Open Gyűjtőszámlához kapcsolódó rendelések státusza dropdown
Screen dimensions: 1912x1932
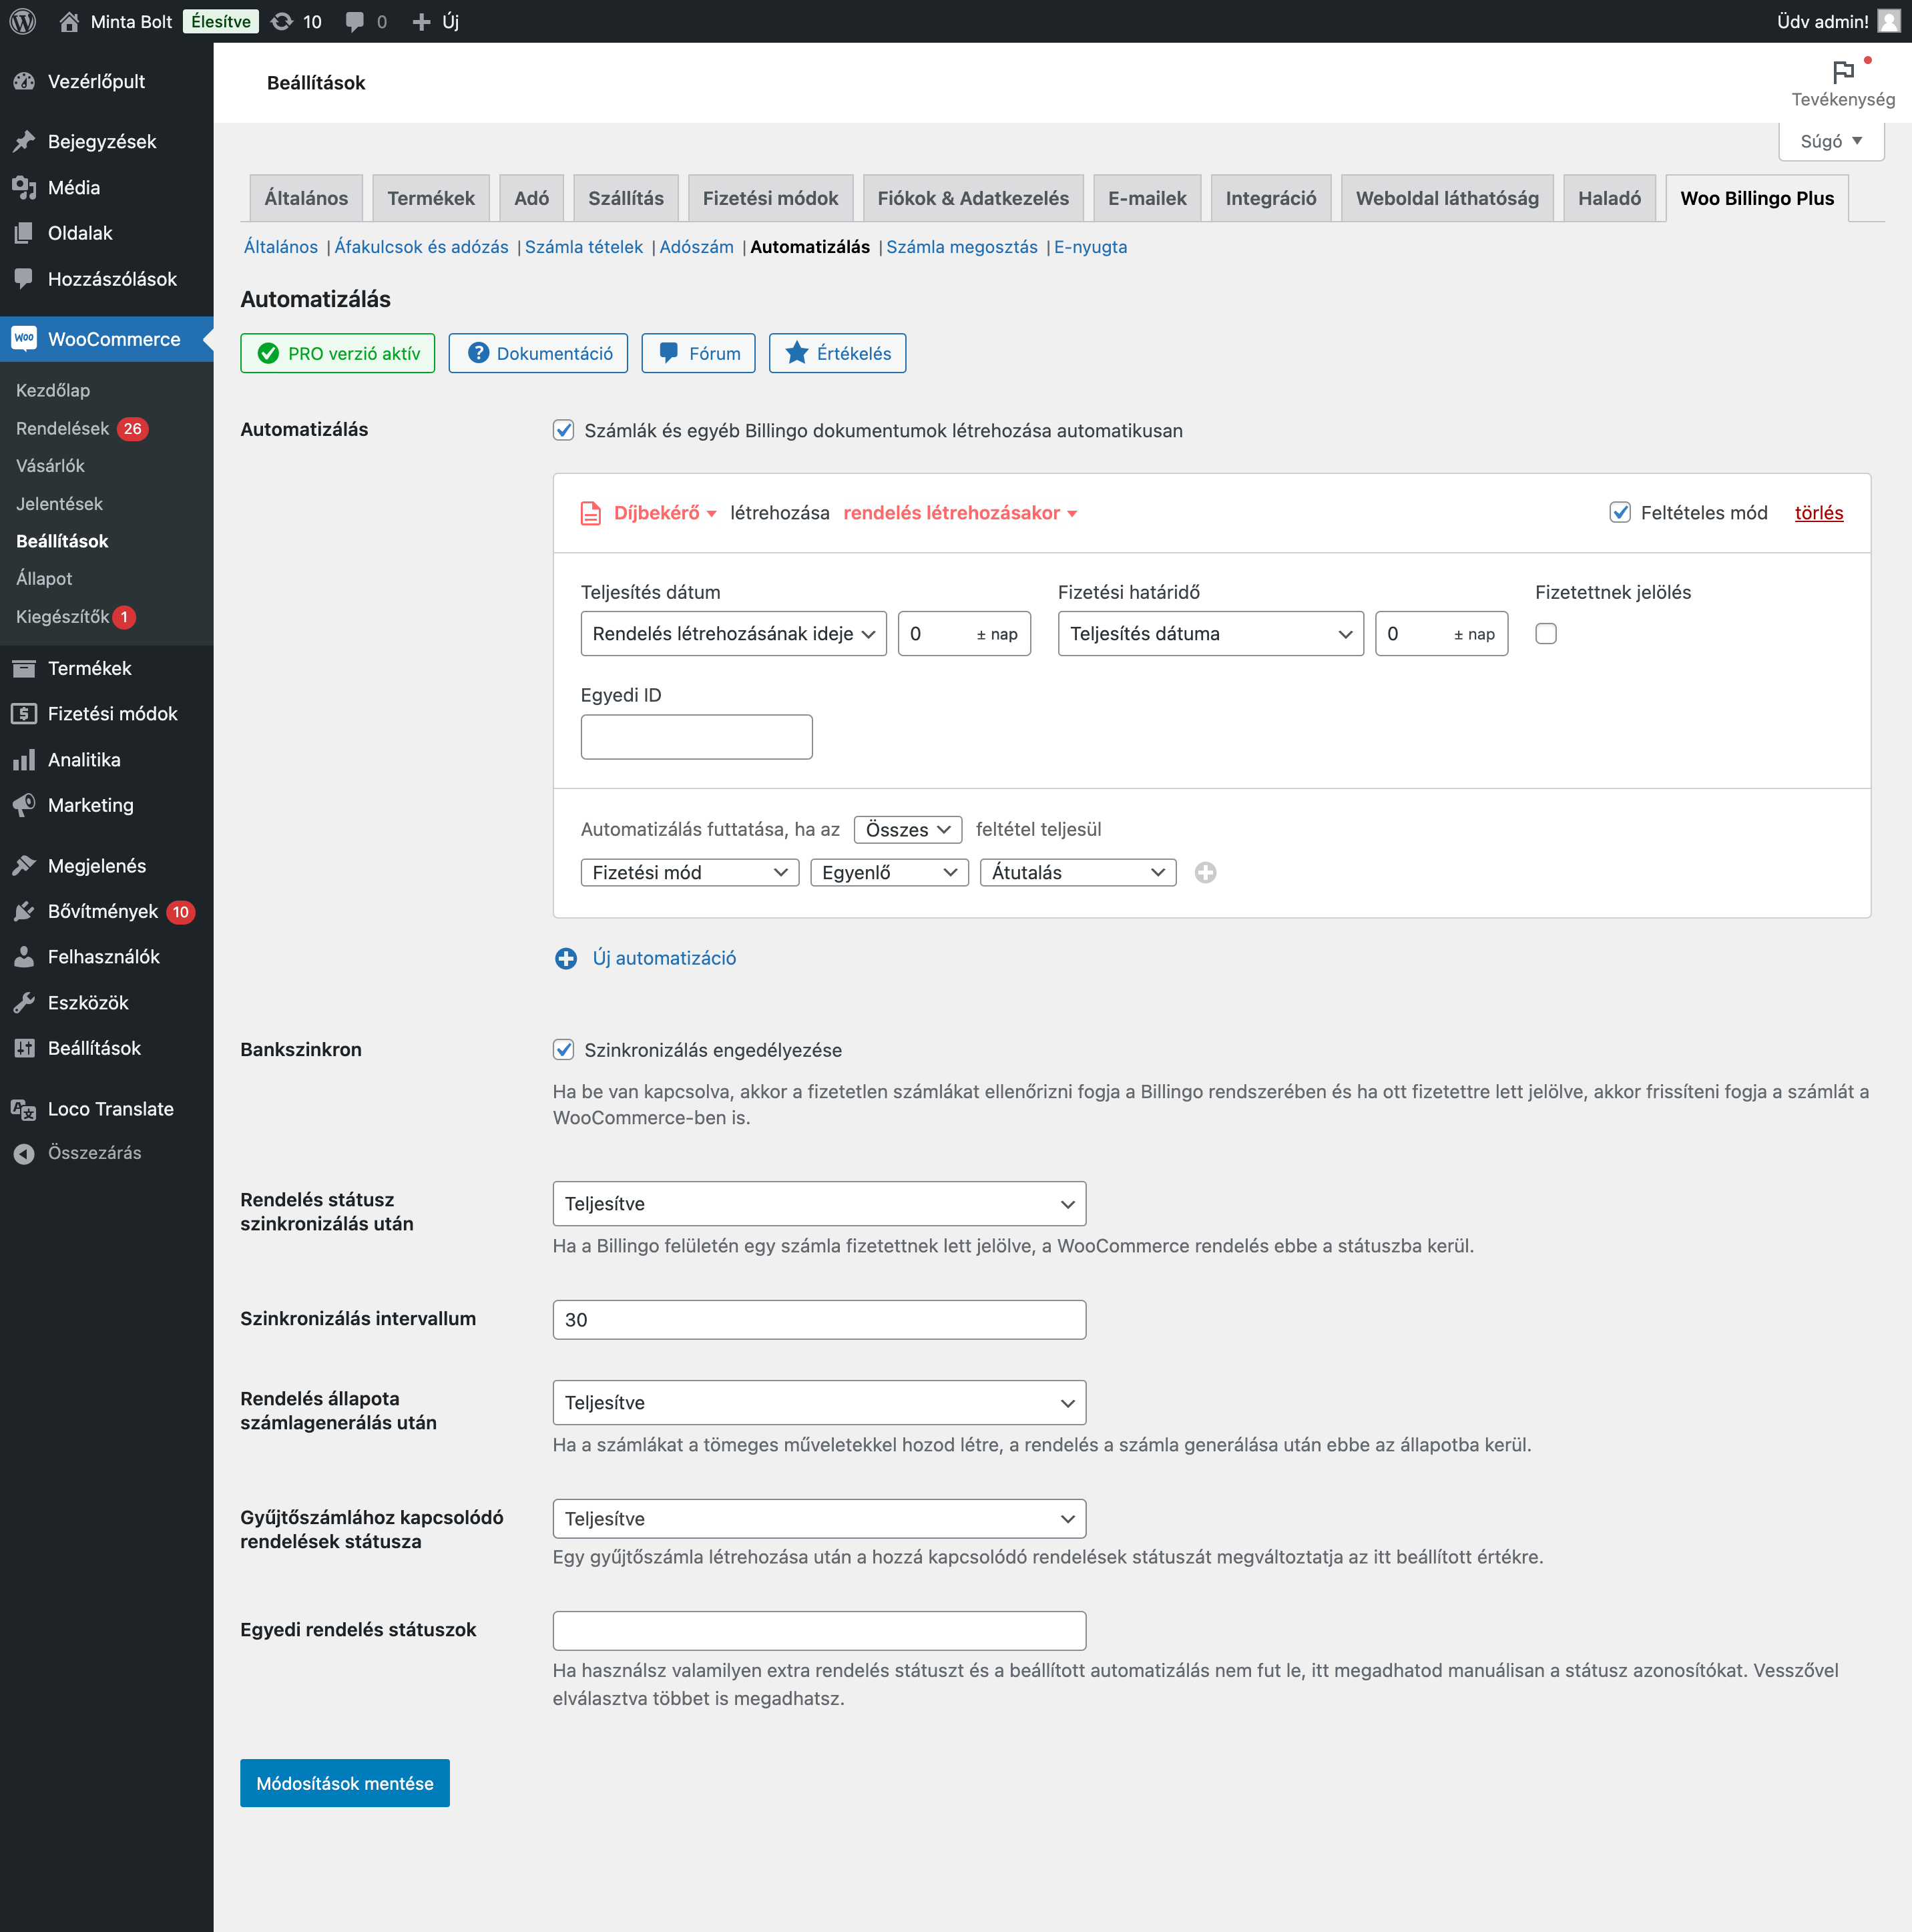pos(819,1518)
